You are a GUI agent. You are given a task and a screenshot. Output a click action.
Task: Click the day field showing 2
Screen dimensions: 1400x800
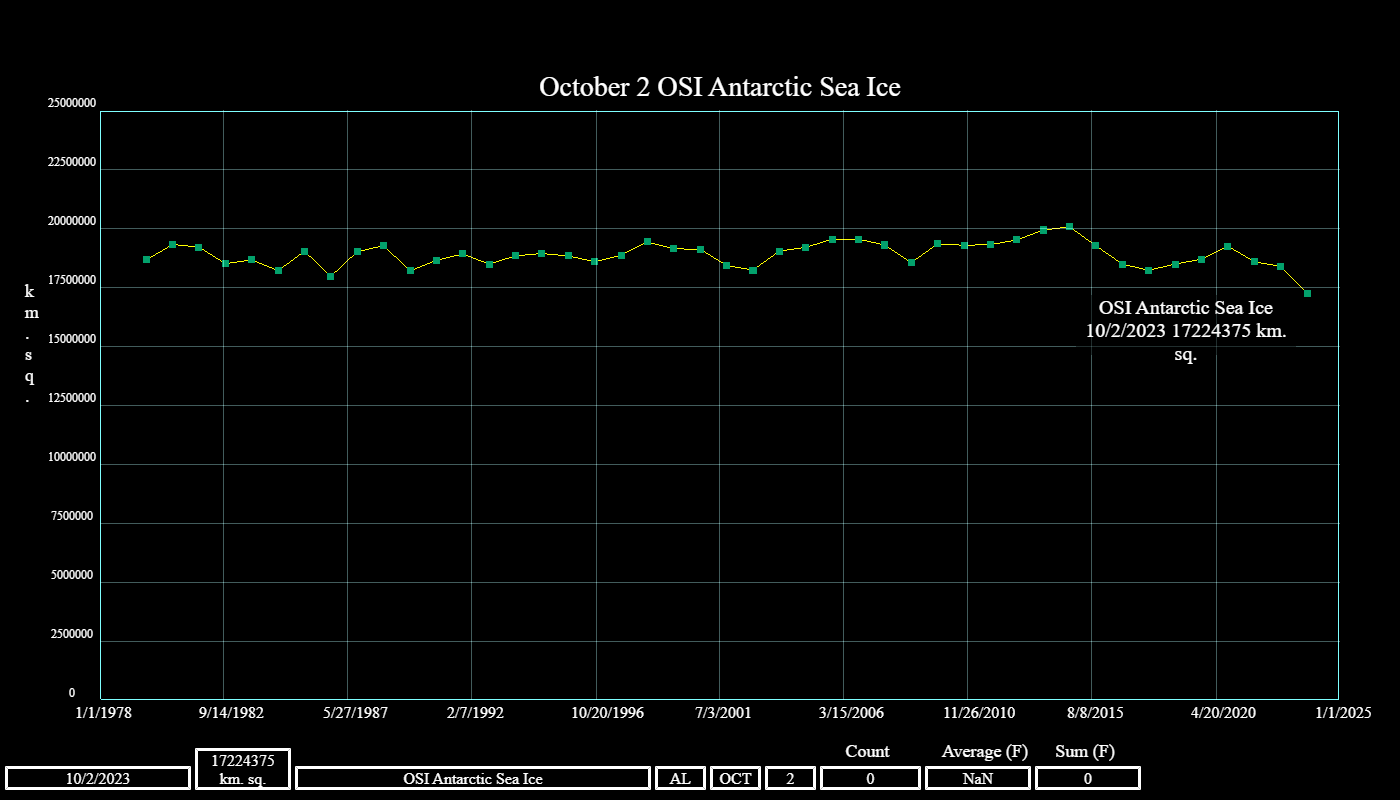click(791, 778)
